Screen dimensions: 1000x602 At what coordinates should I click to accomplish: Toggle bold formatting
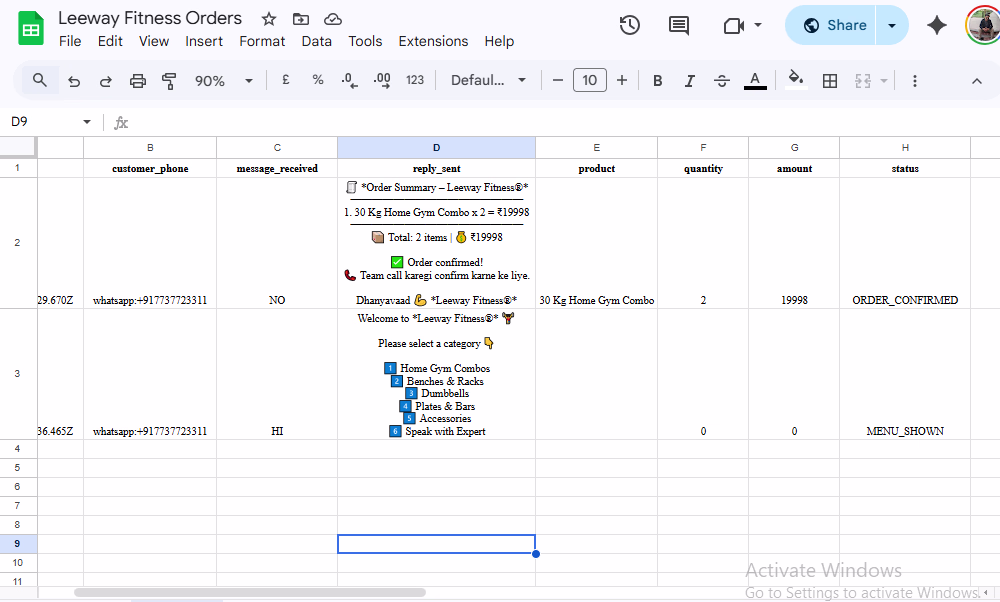click(x=658, y=80)
